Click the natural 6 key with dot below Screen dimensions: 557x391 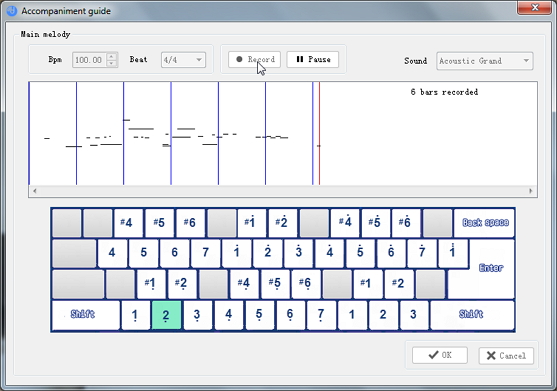290,315
